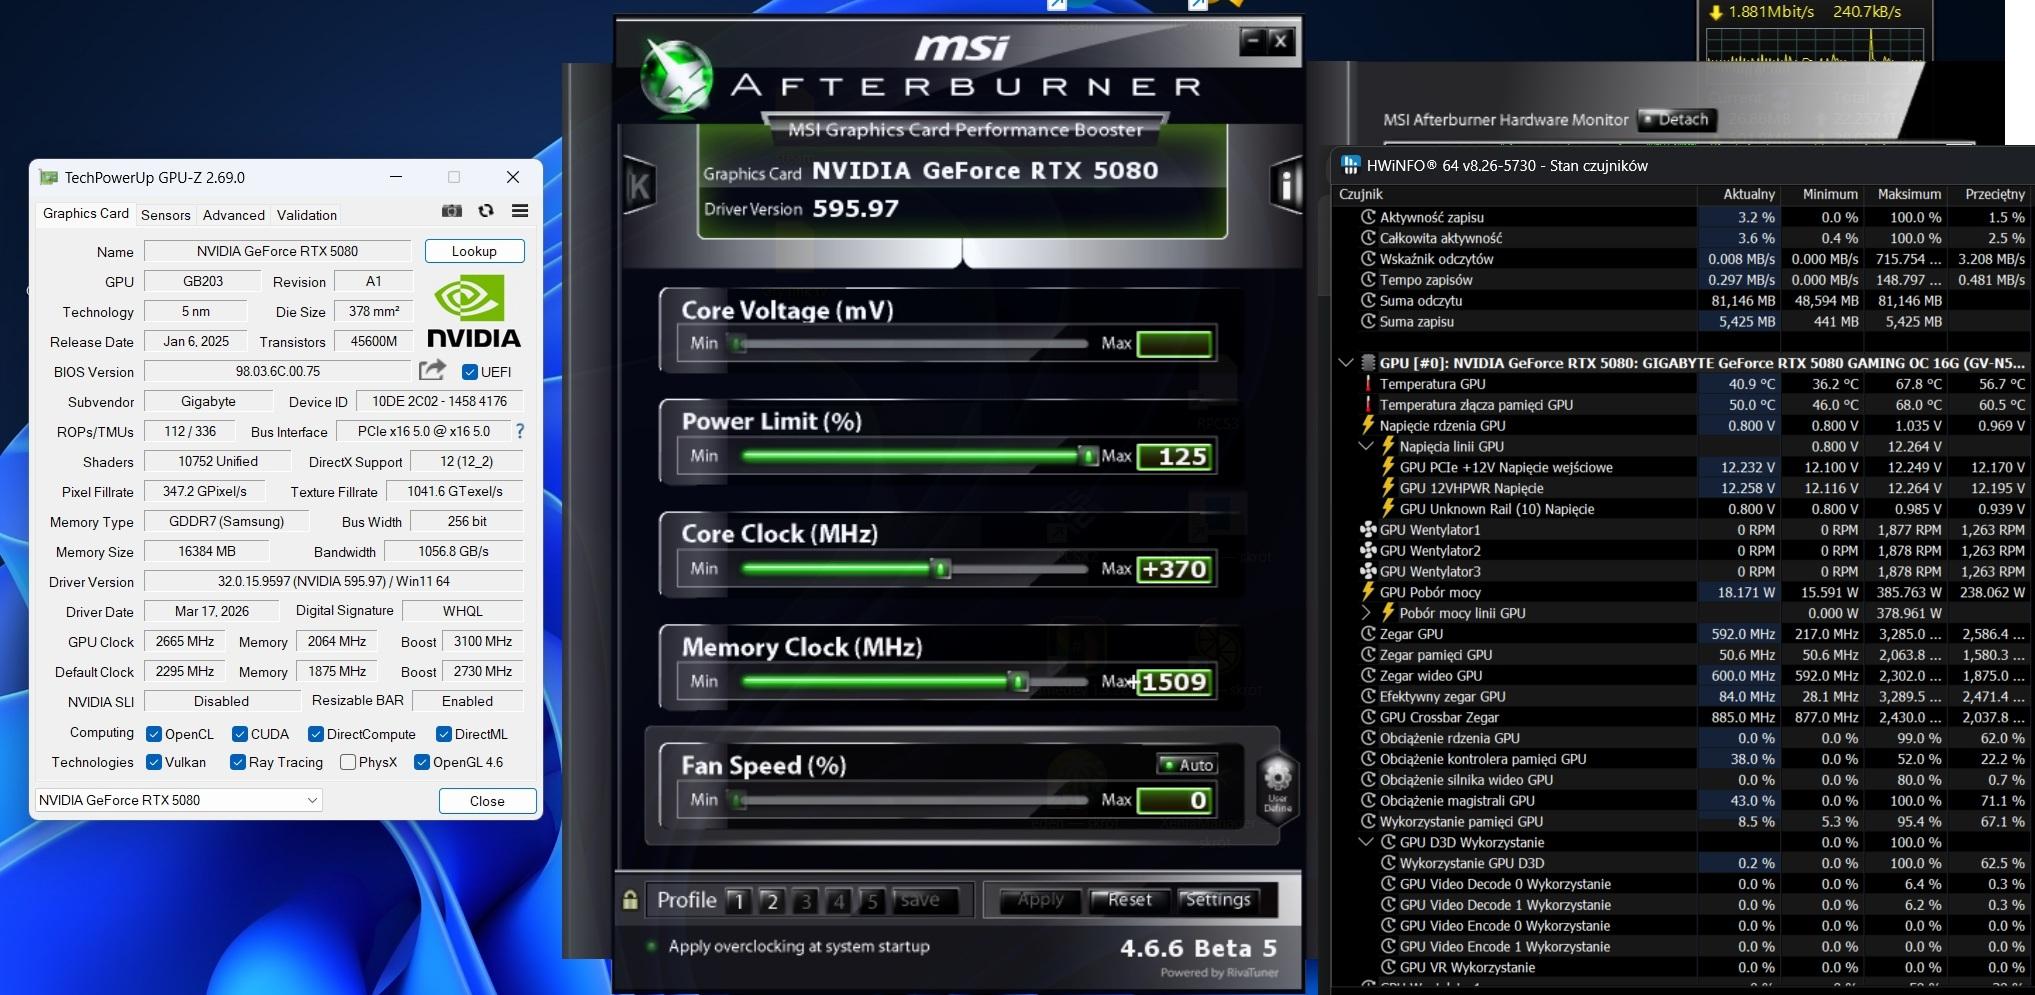Click the Maksimum column header in HWiNFO
The image size is (2035, 995).
coord(1908,194)
